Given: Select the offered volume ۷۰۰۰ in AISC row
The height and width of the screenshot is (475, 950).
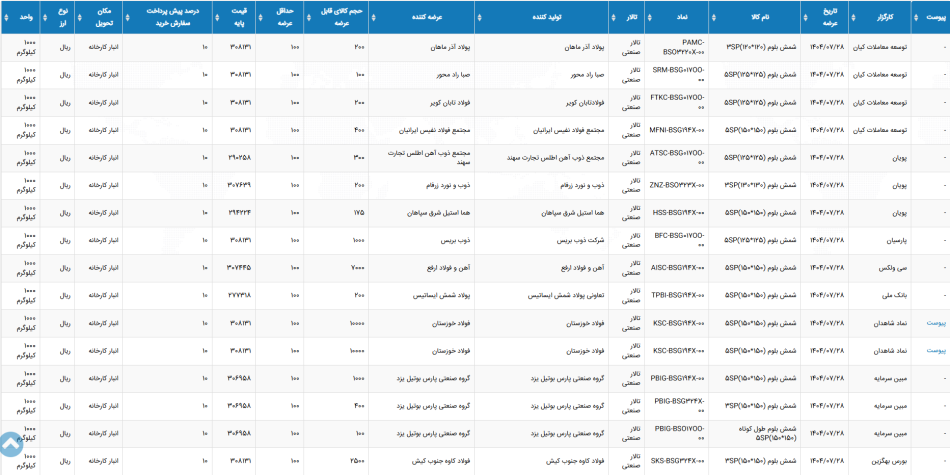Looking at the screenshot, I should click(357, 268).
